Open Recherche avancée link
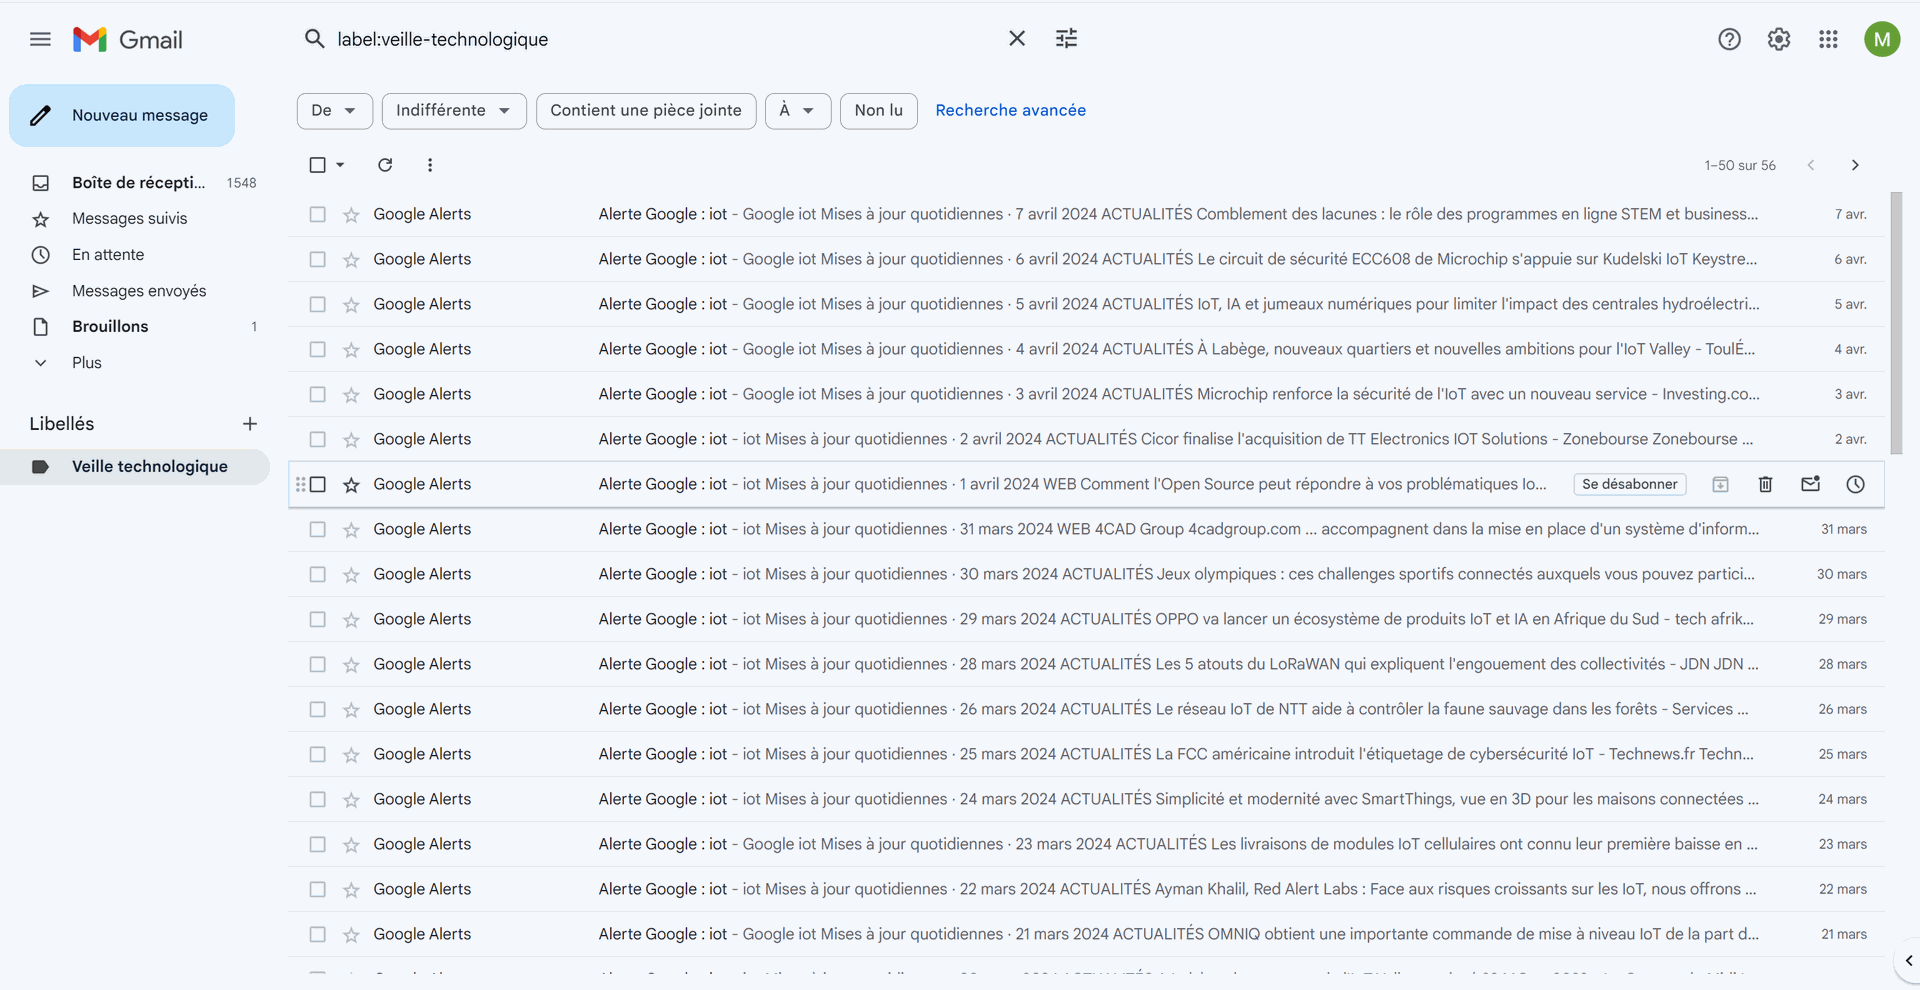 click(x=1010, y=111)
